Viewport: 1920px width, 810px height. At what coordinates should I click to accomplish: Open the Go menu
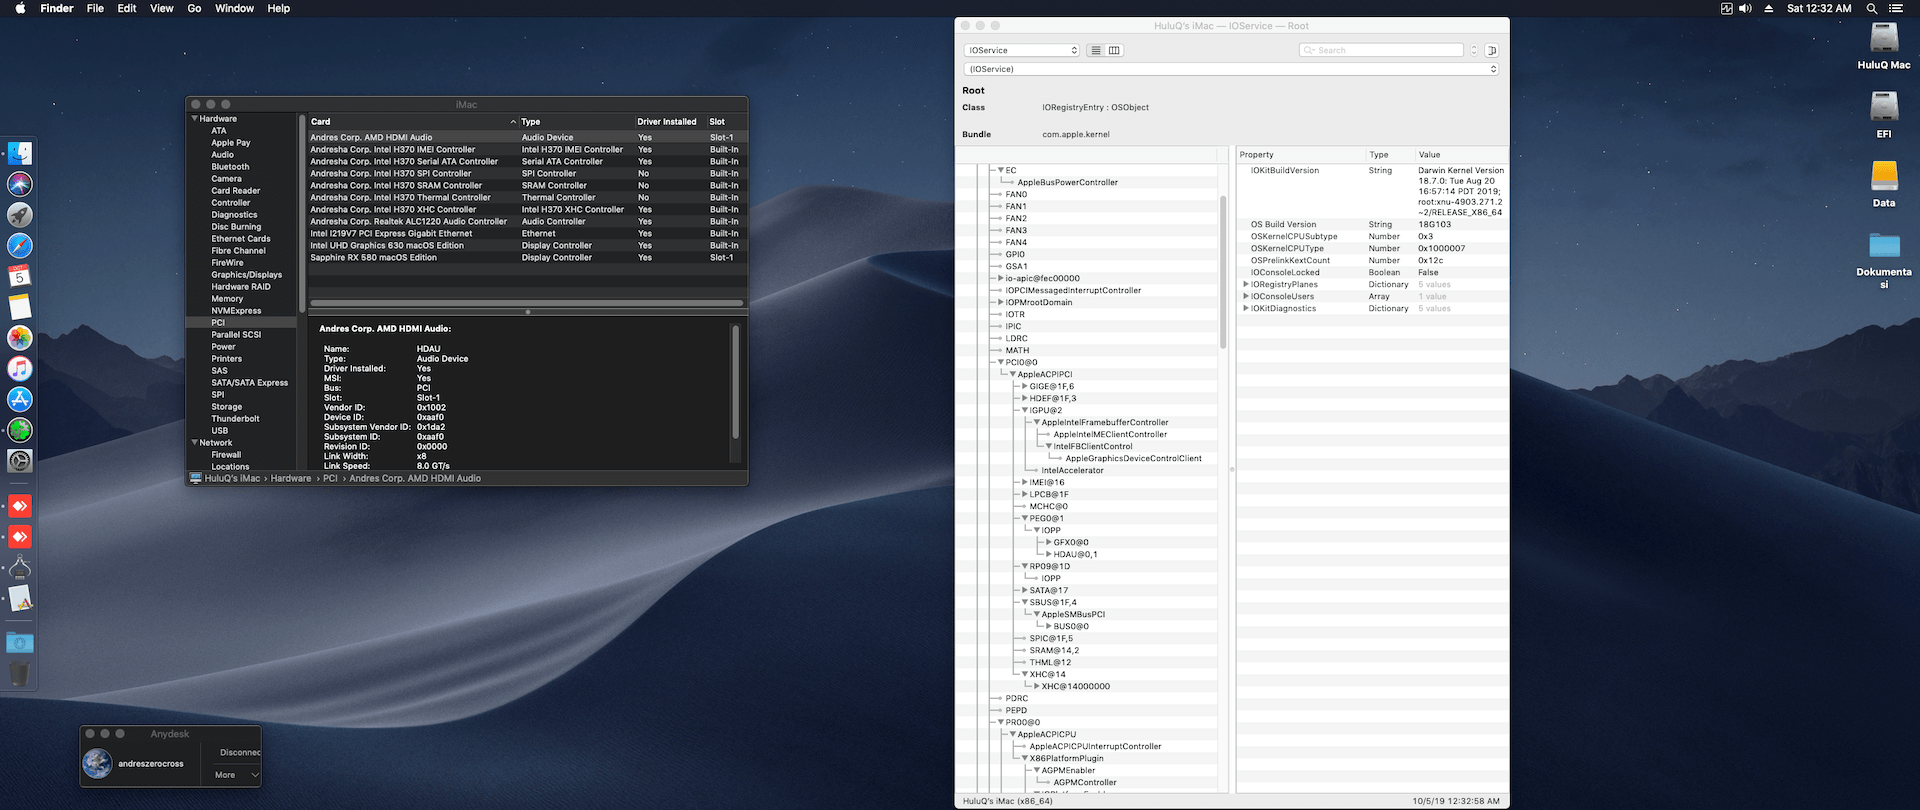194,8
